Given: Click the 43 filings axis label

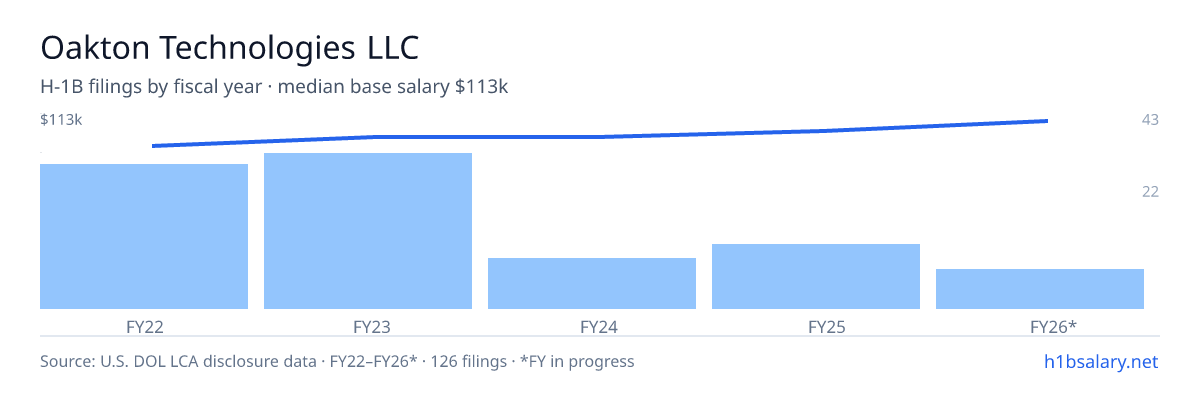Looking at the screenshot, I should [x=1150, y=119].
